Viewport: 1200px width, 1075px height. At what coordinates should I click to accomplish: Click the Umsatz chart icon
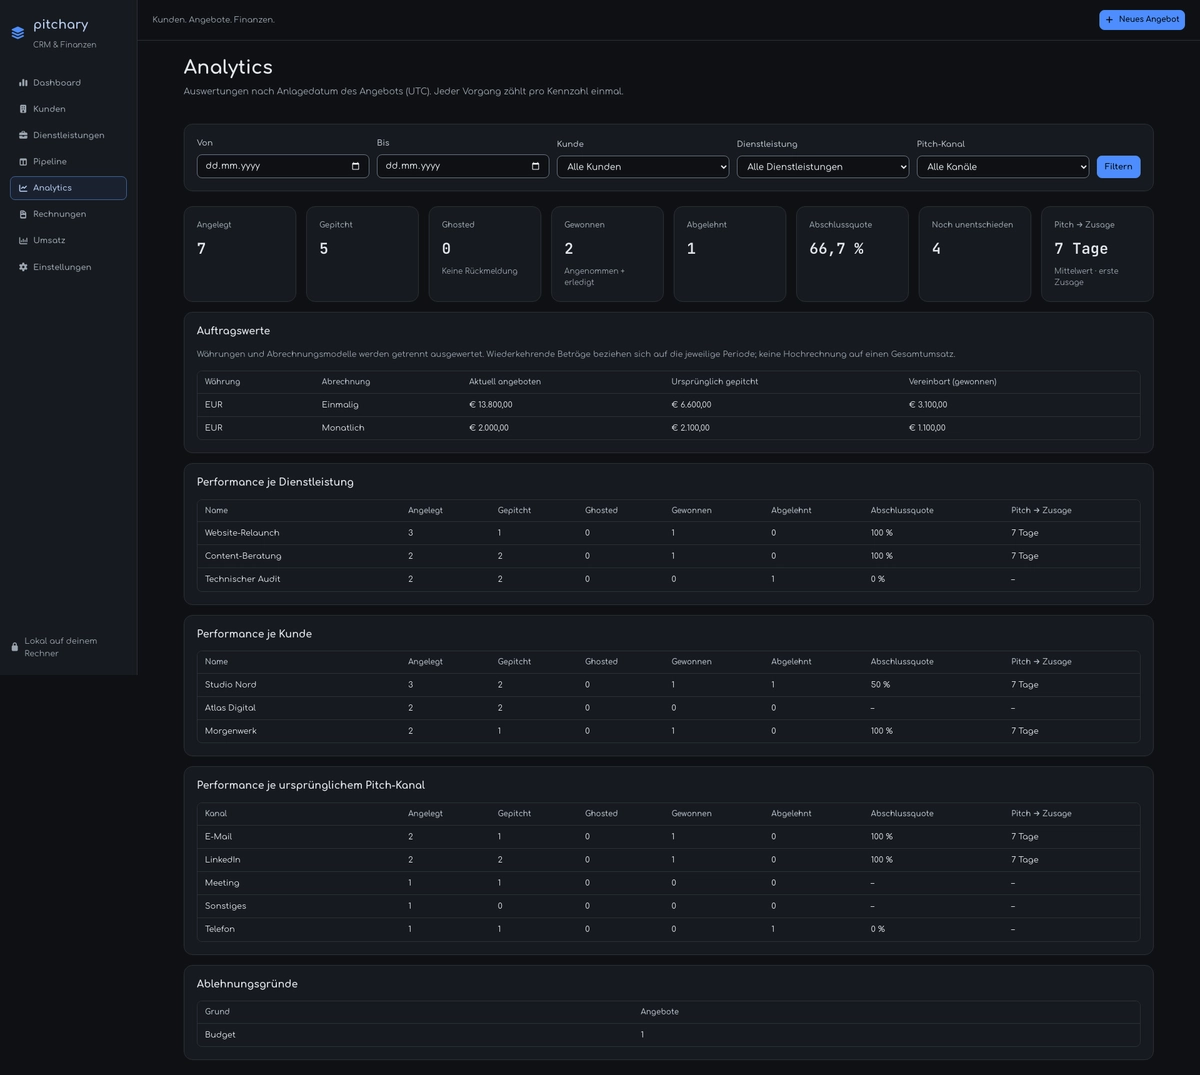click(23, 240)
